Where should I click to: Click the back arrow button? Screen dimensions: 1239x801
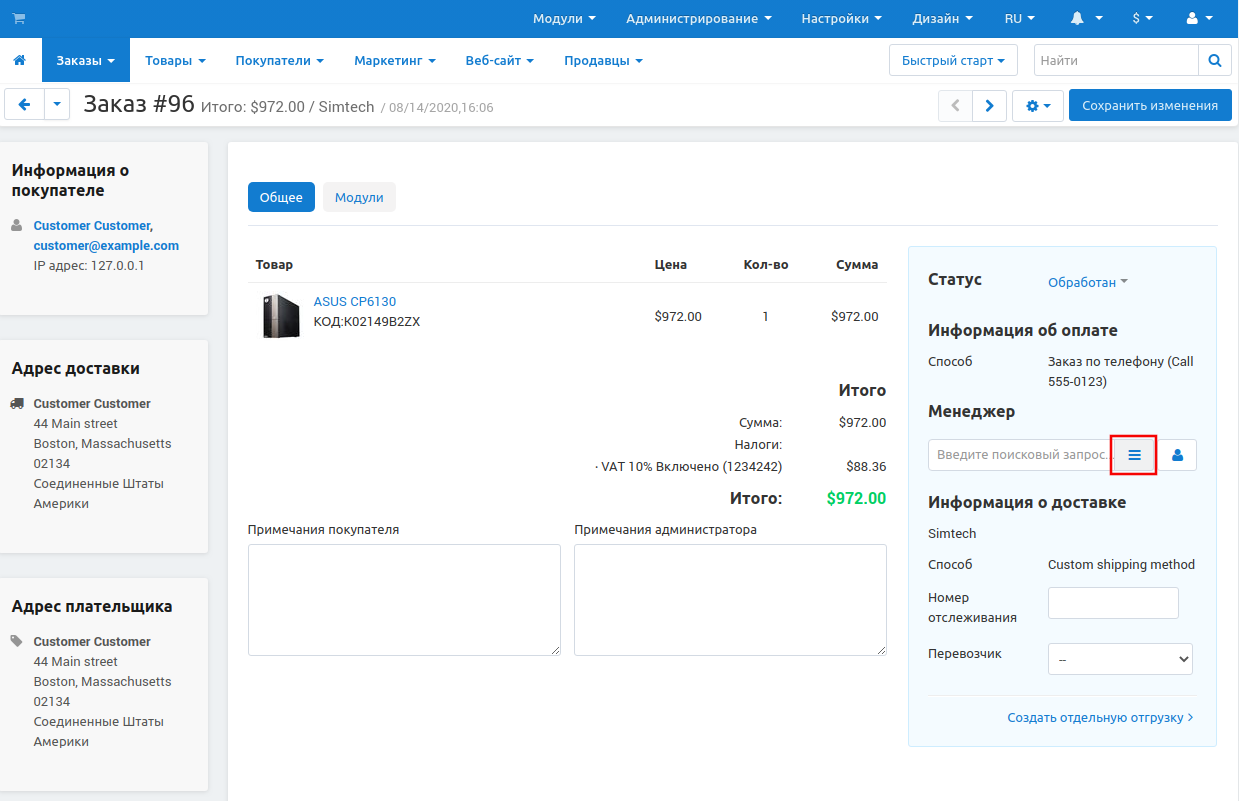25,105
